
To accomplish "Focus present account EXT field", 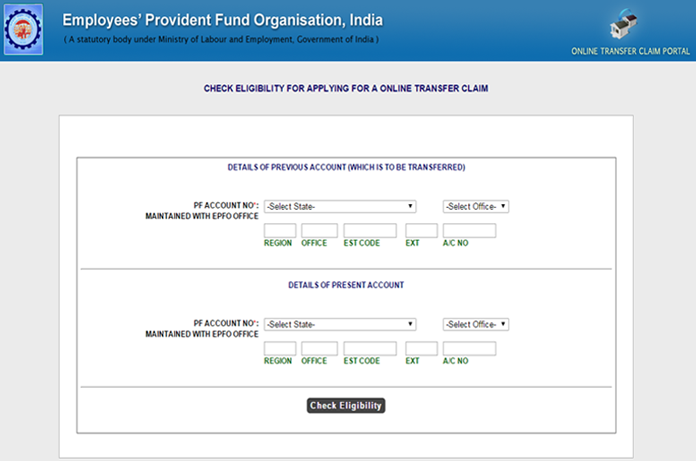I will [421, 349].
